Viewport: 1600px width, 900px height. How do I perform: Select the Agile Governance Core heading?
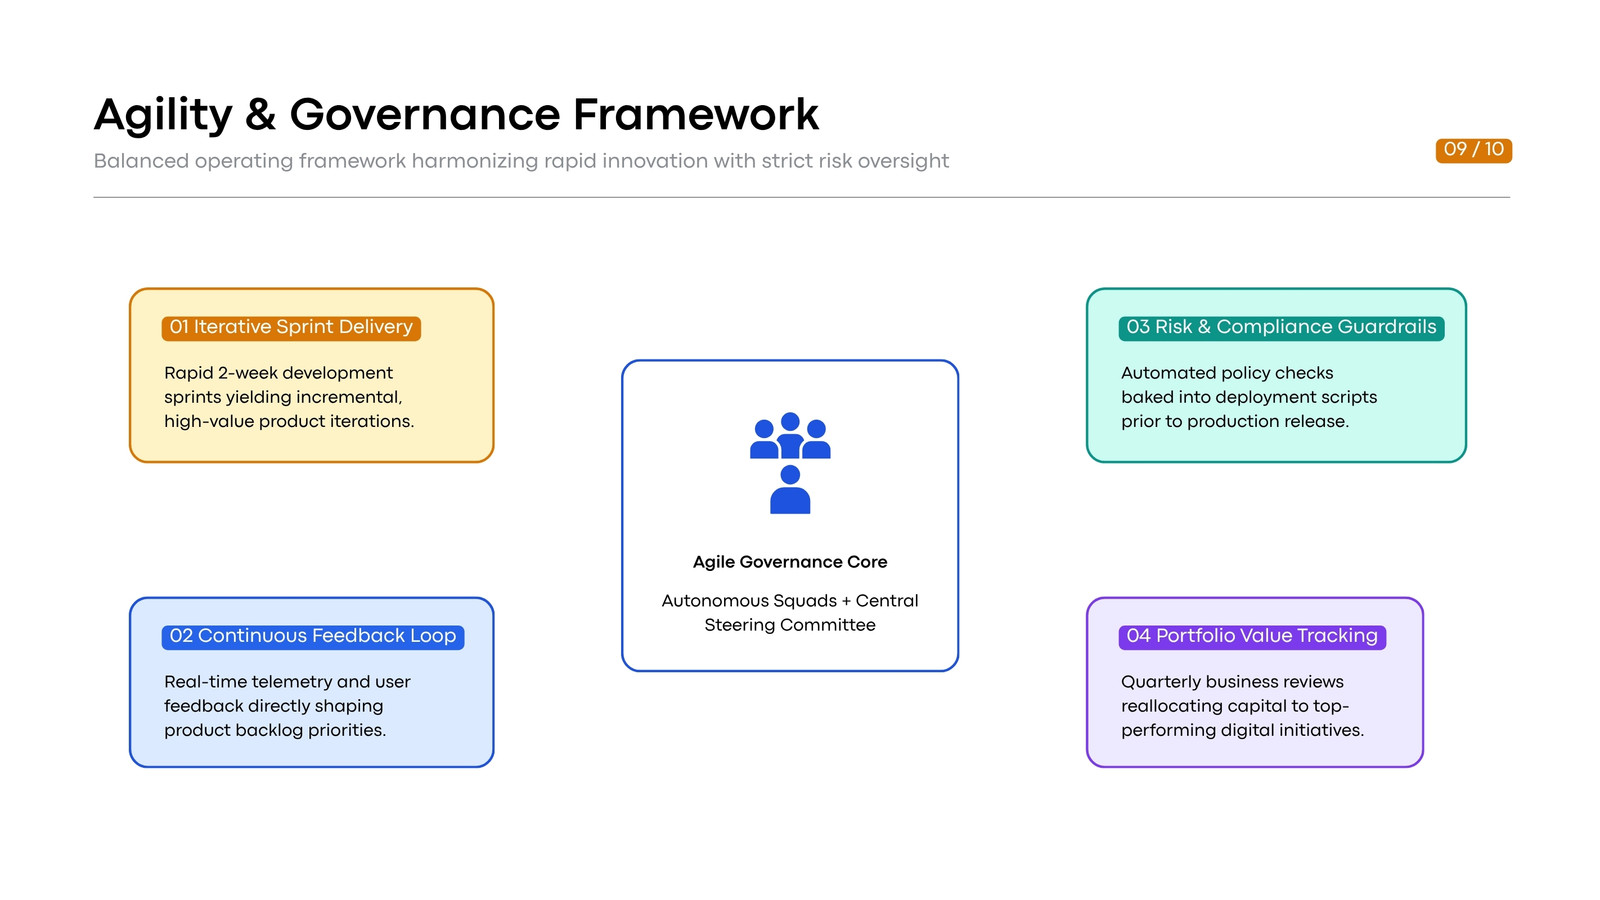[790, 562]
